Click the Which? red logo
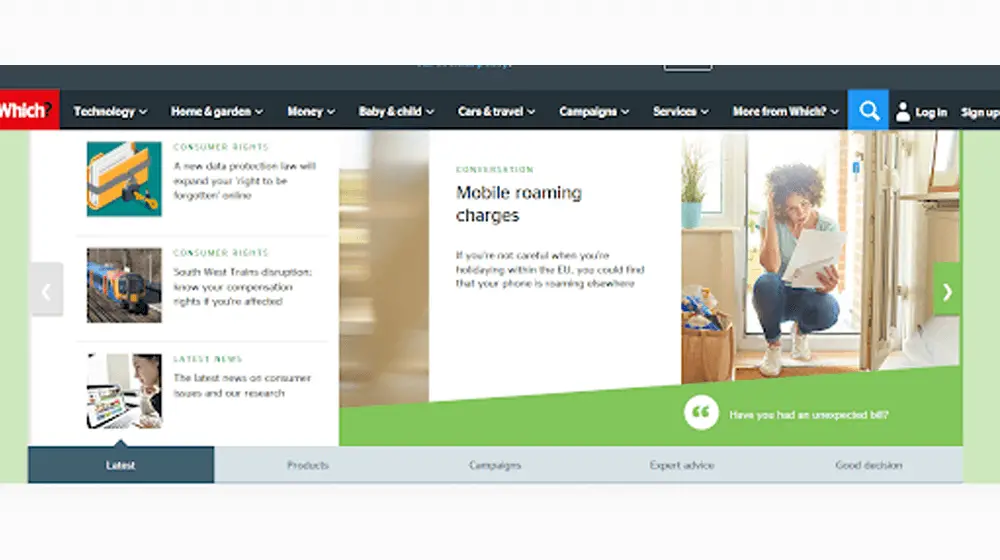 (29, 110)
